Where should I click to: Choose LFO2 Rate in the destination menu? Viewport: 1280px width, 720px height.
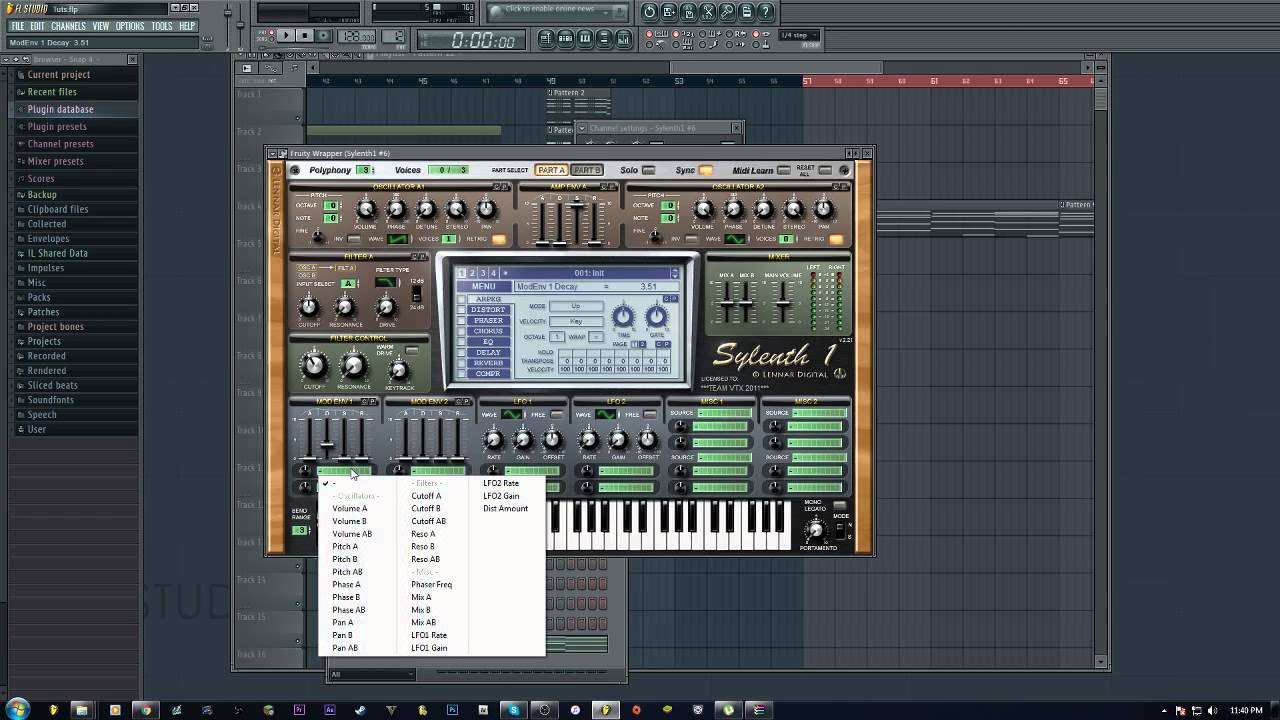click(501, 483)
